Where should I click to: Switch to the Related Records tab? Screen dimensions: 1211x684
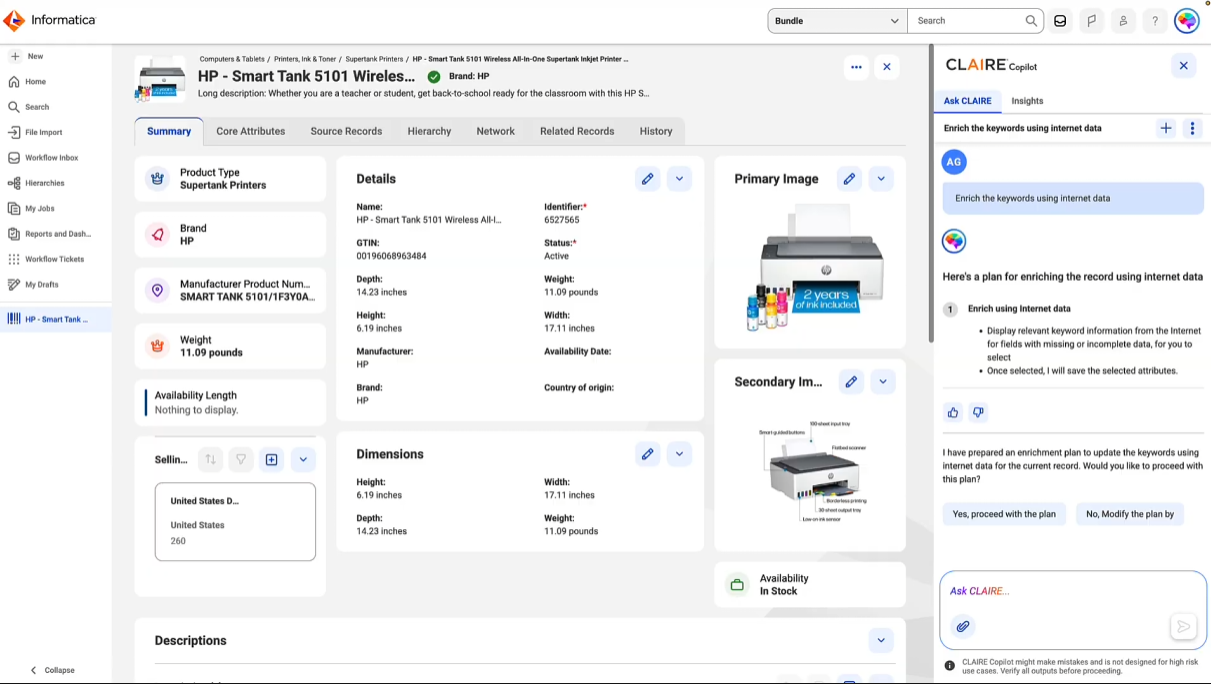click(577, 131)
